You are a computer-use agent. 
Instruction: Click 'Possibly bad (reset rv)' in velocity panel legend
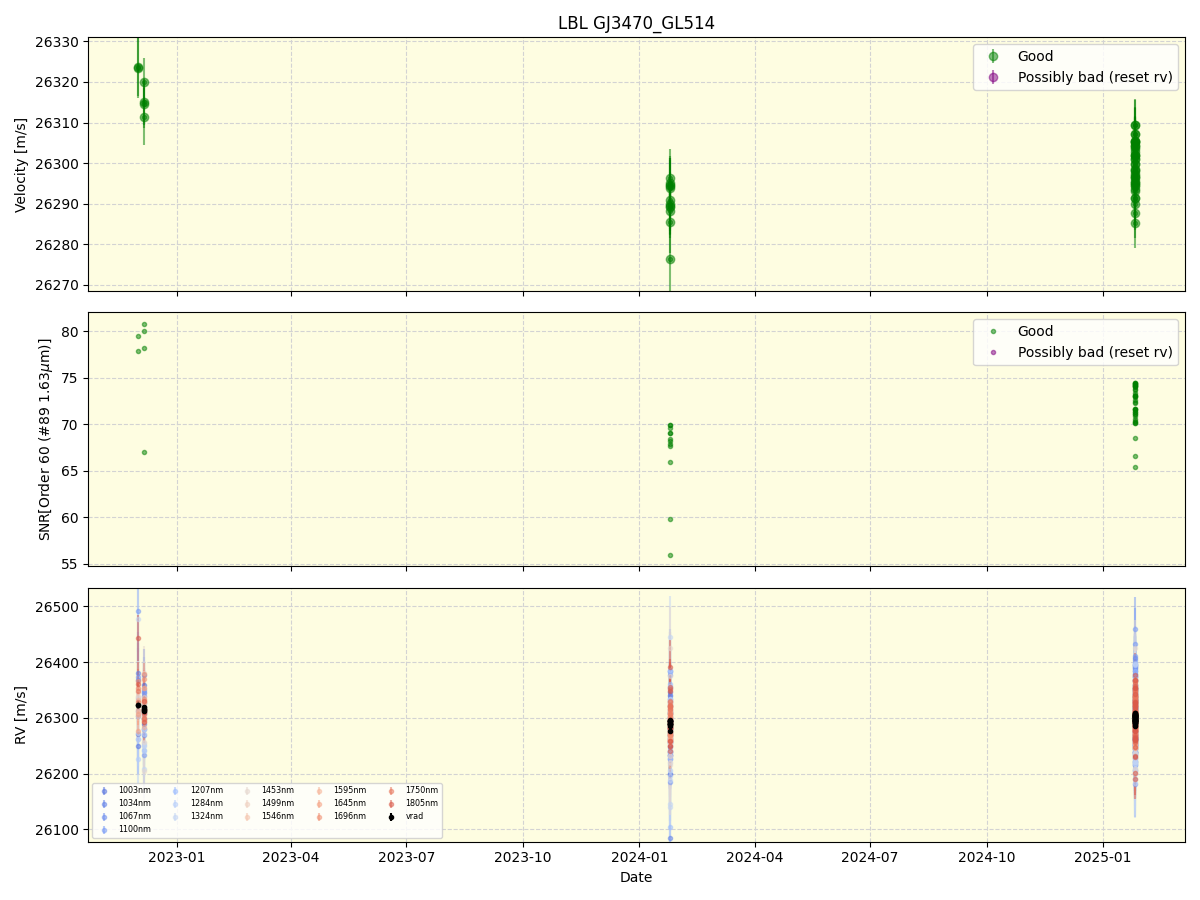coord(1095,77)
